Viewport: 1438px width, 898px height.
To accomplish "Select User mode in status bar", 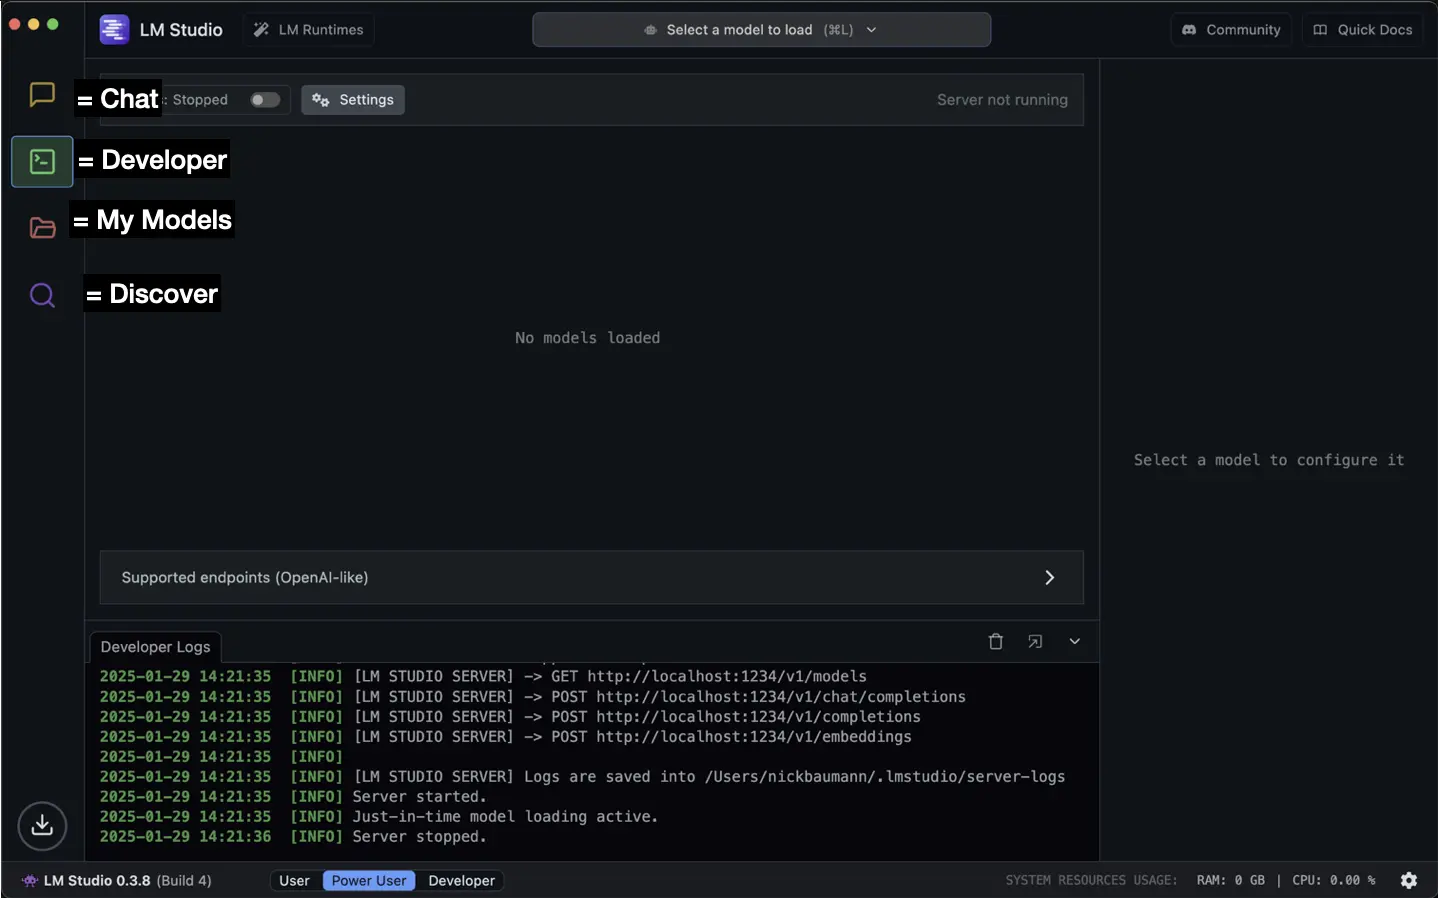I will (x=294, y=881).
